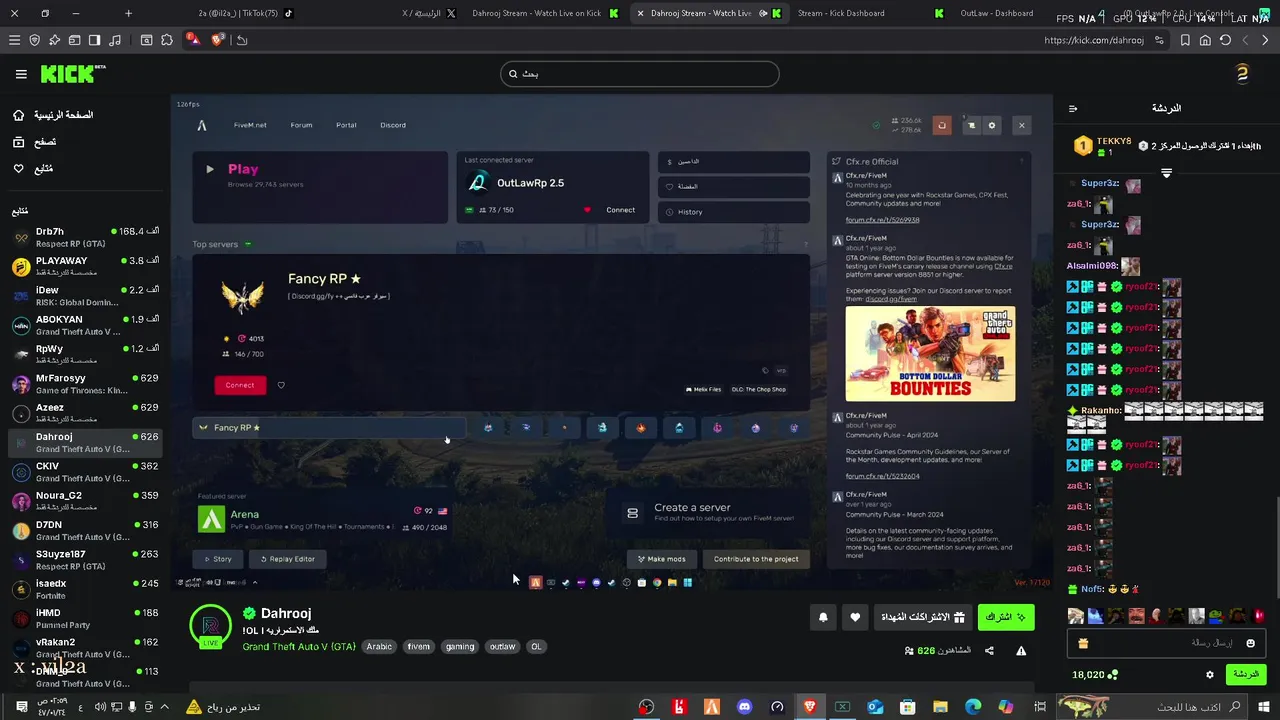Open the taskbar volume icon
Viewport: 1280px width, 720px height.
coord(101,707)
